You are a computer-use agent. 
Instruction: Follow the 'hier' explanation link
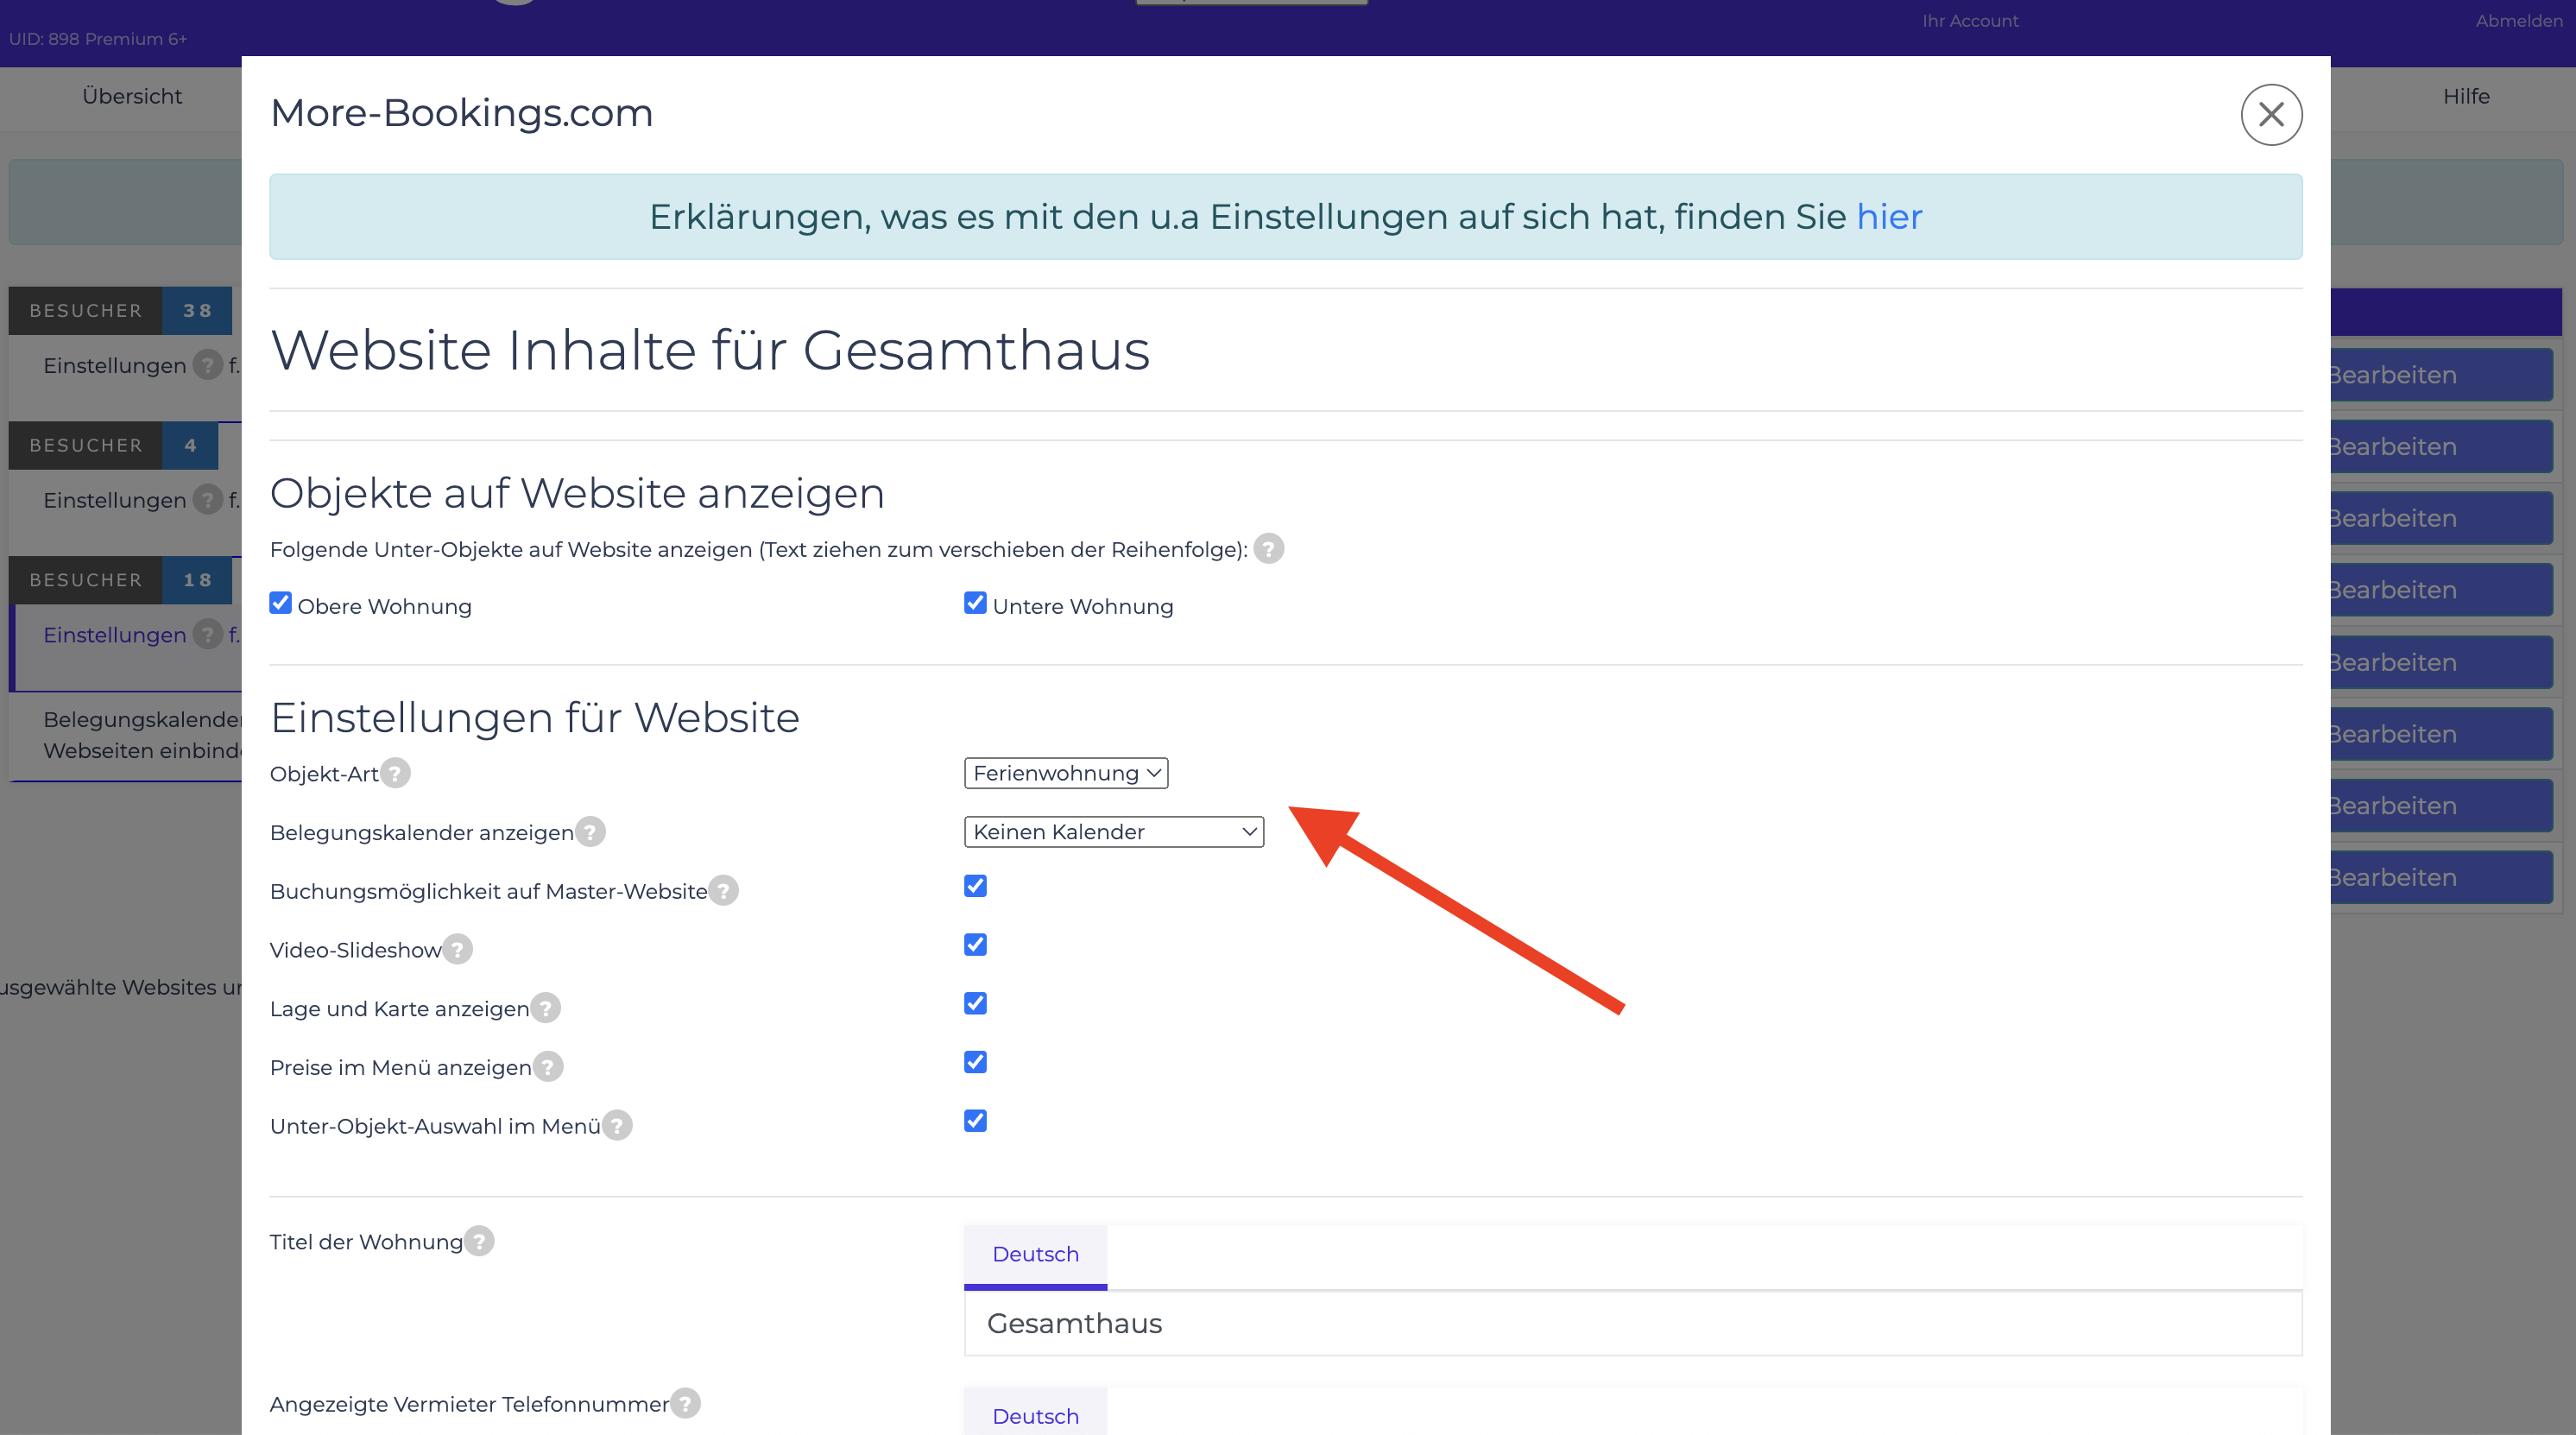pyautogui.click(x=1889, y=217)
